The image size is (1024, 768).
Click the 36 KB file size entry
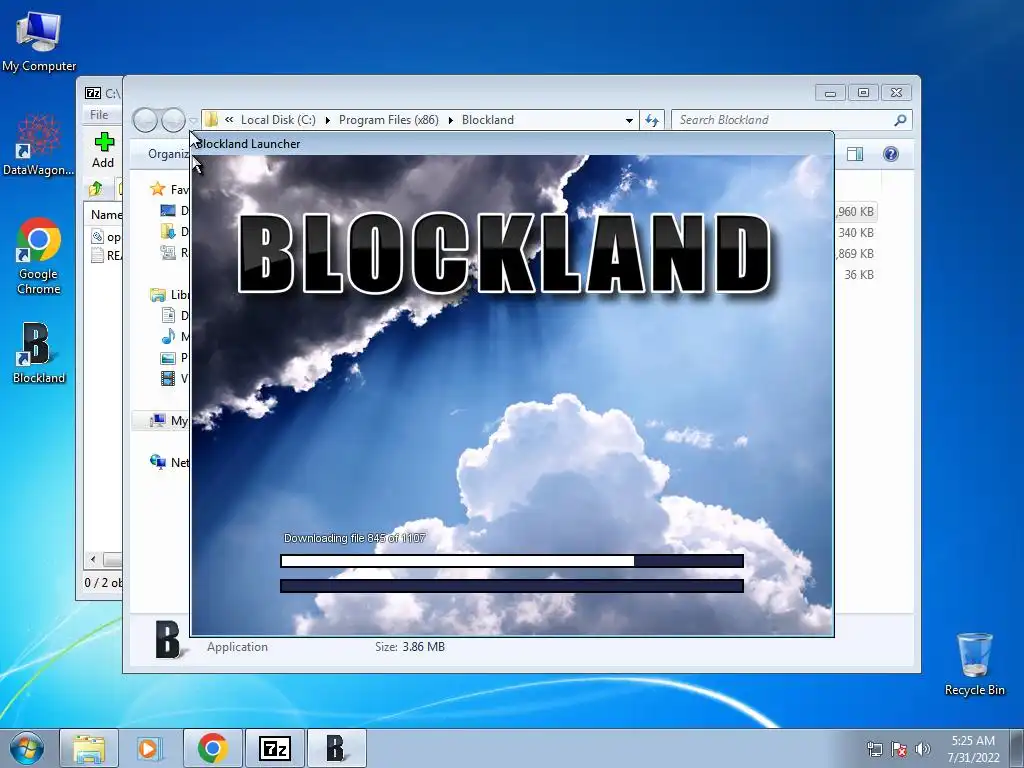859,274
